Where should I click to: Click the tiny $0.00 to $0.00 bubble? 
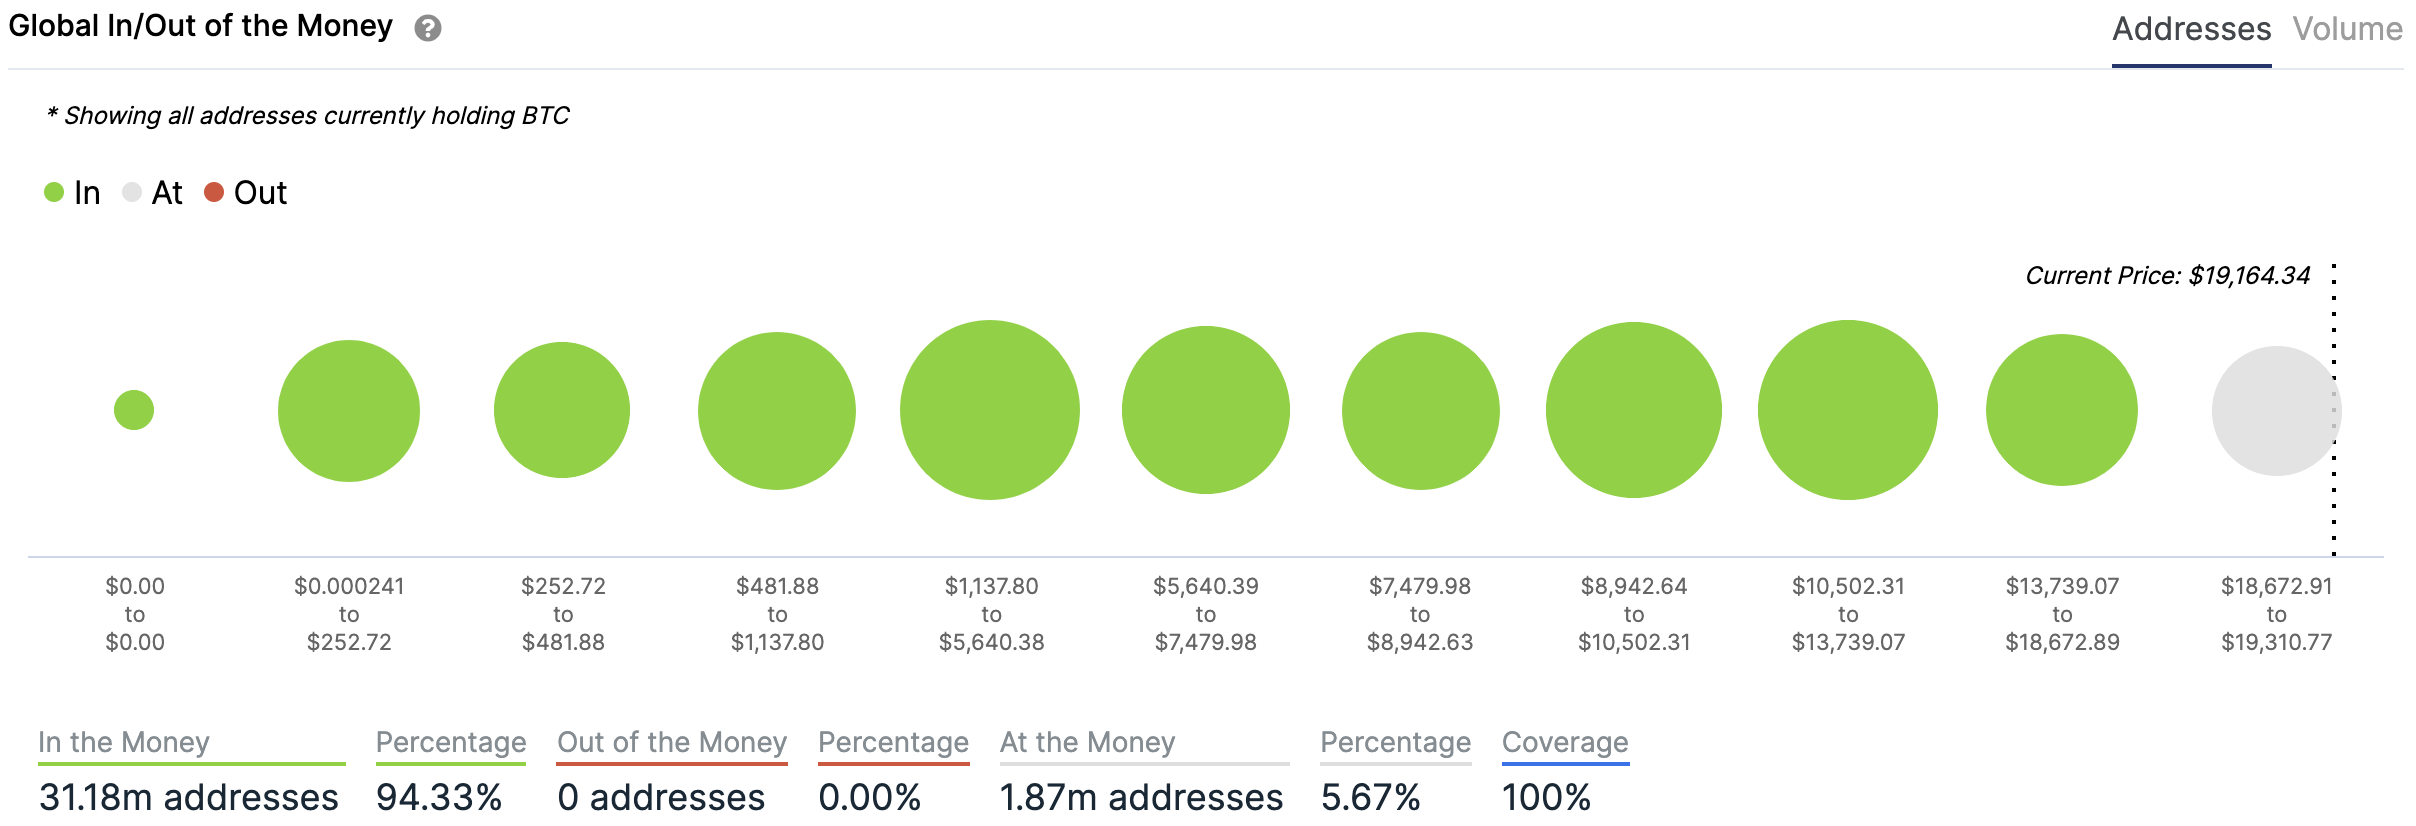click(x=134, y=410)
